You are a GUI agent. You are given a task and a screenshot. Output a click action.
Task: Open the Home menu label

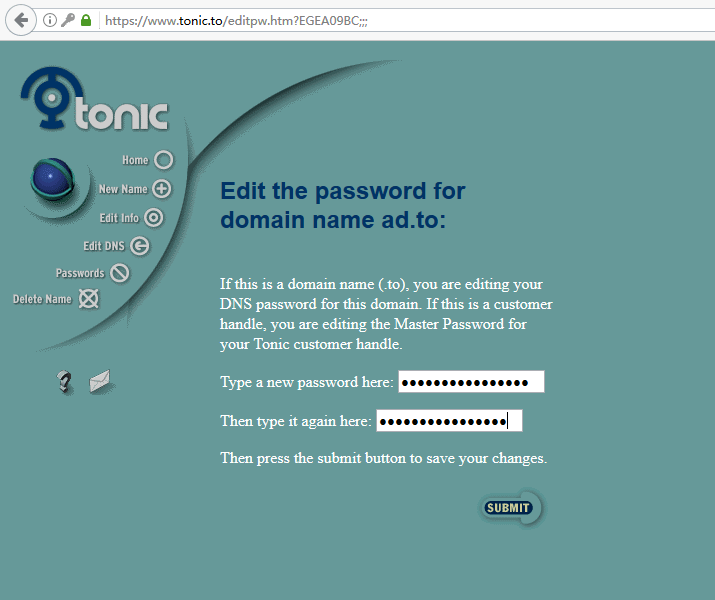click(135, 160)
